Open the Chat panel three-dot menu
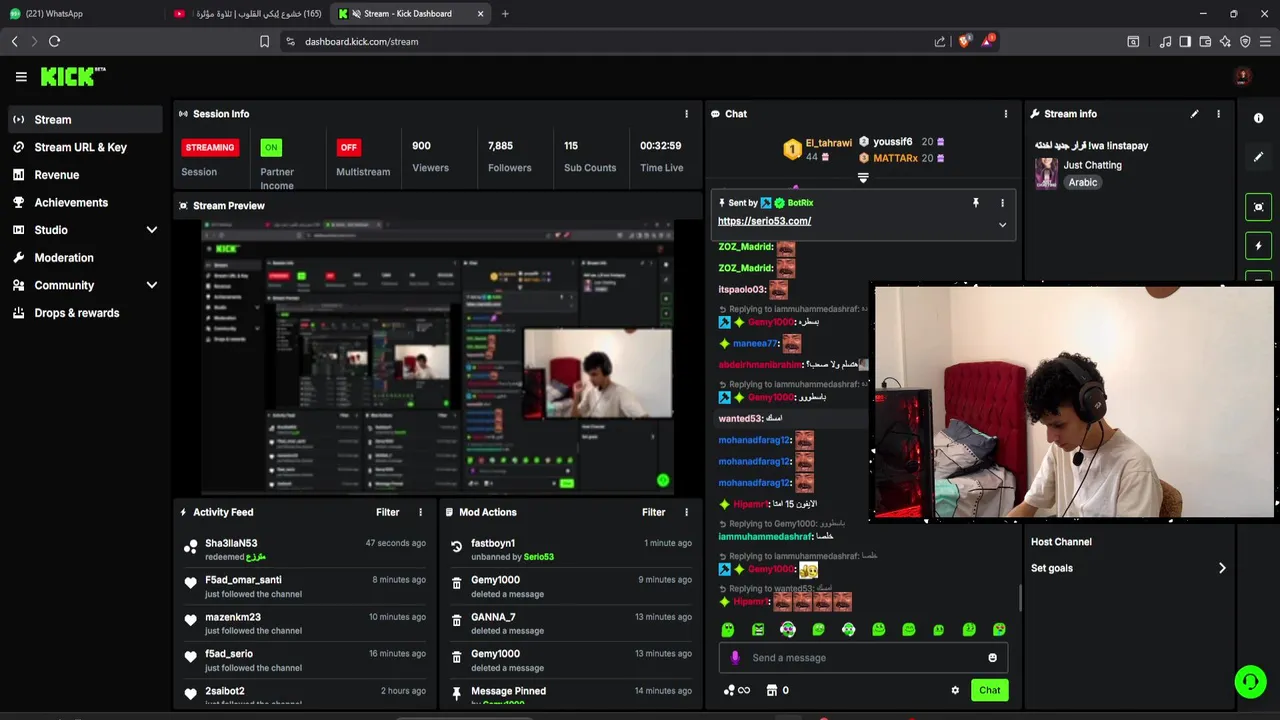The image size is (1280, 720). point(1006,114)
